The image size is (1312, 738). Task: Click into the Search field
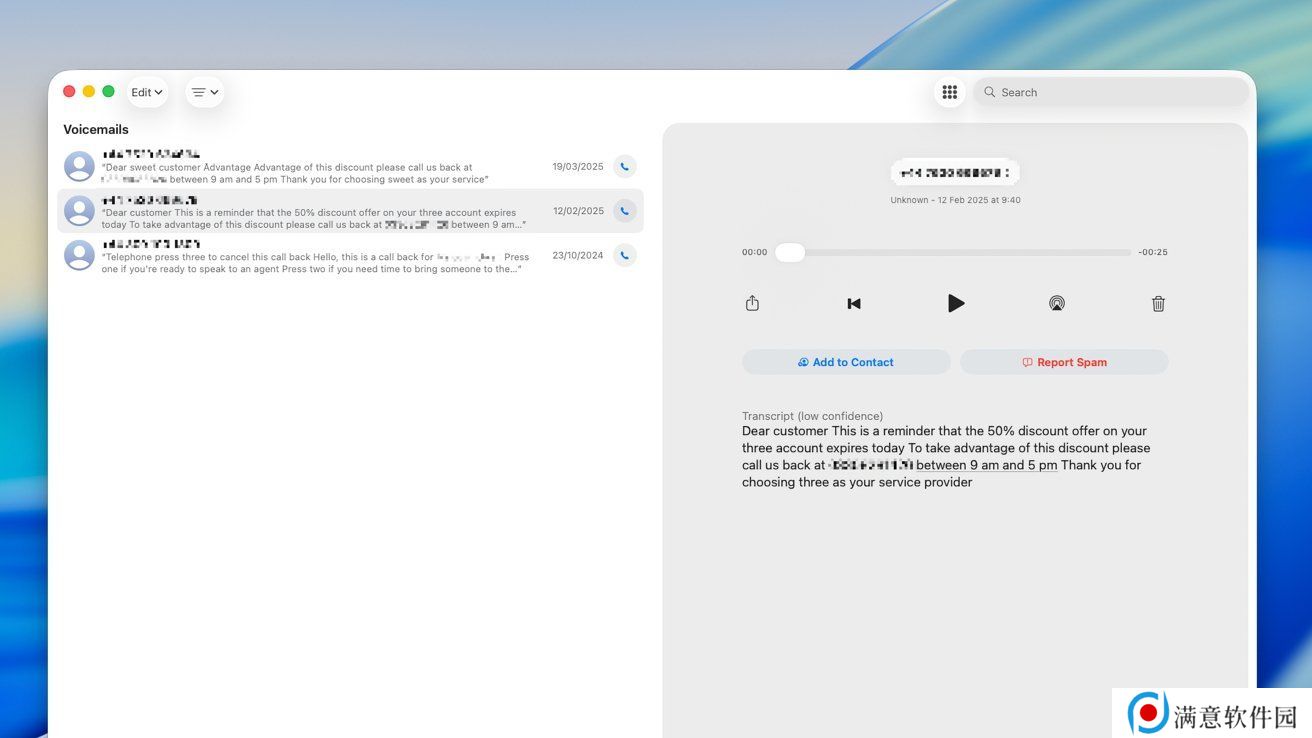click(x=1110, y=92)
